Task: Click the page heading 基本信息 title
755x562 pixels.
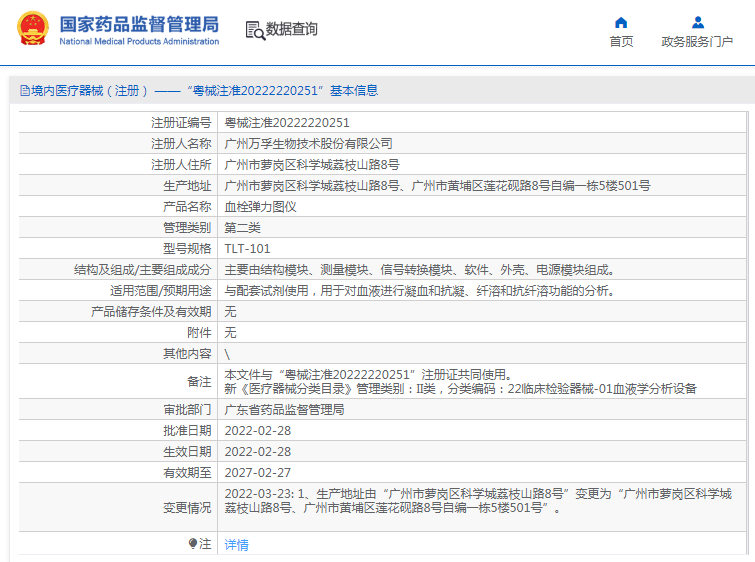Action: [x=354, y=91]
